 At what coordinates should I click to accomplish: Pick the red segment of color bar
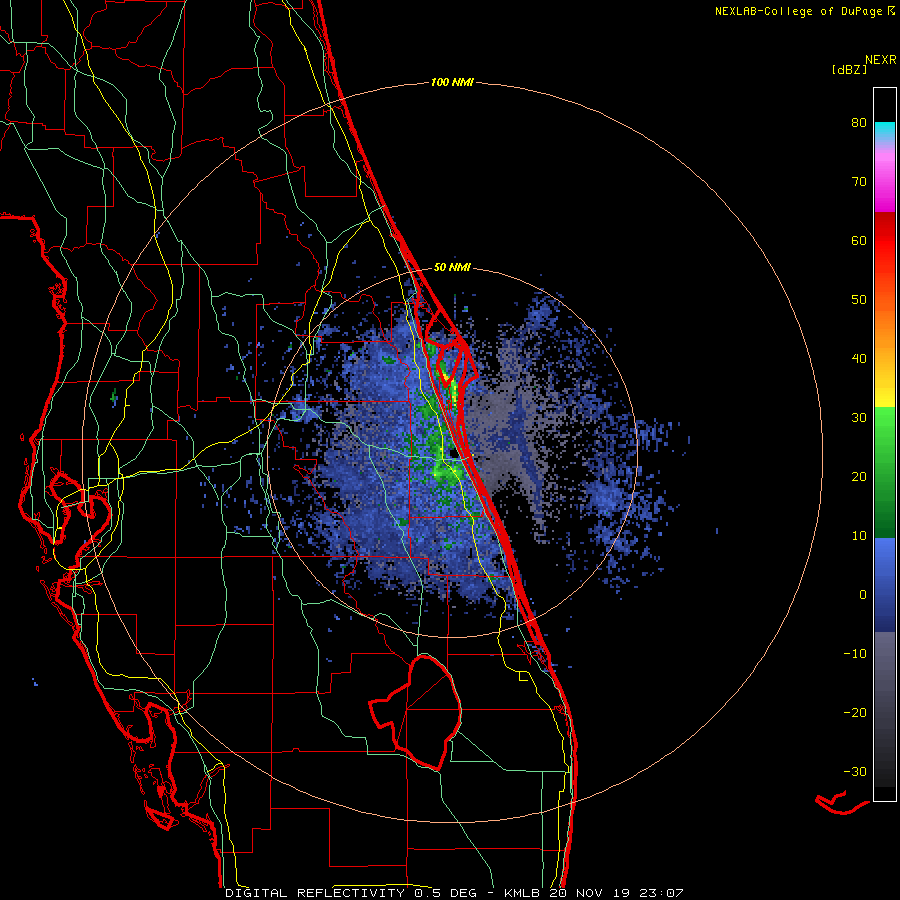pyautogui.click(x=885, y=241)
